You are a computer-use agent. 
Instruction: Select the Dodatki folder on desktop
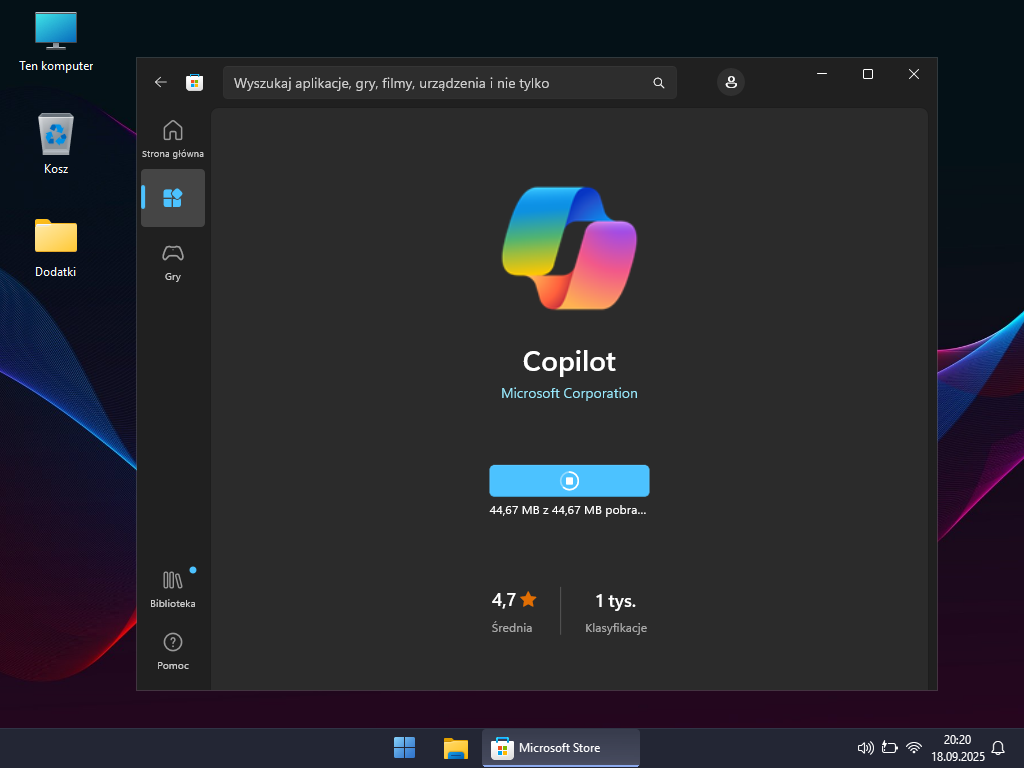[56, 247]
